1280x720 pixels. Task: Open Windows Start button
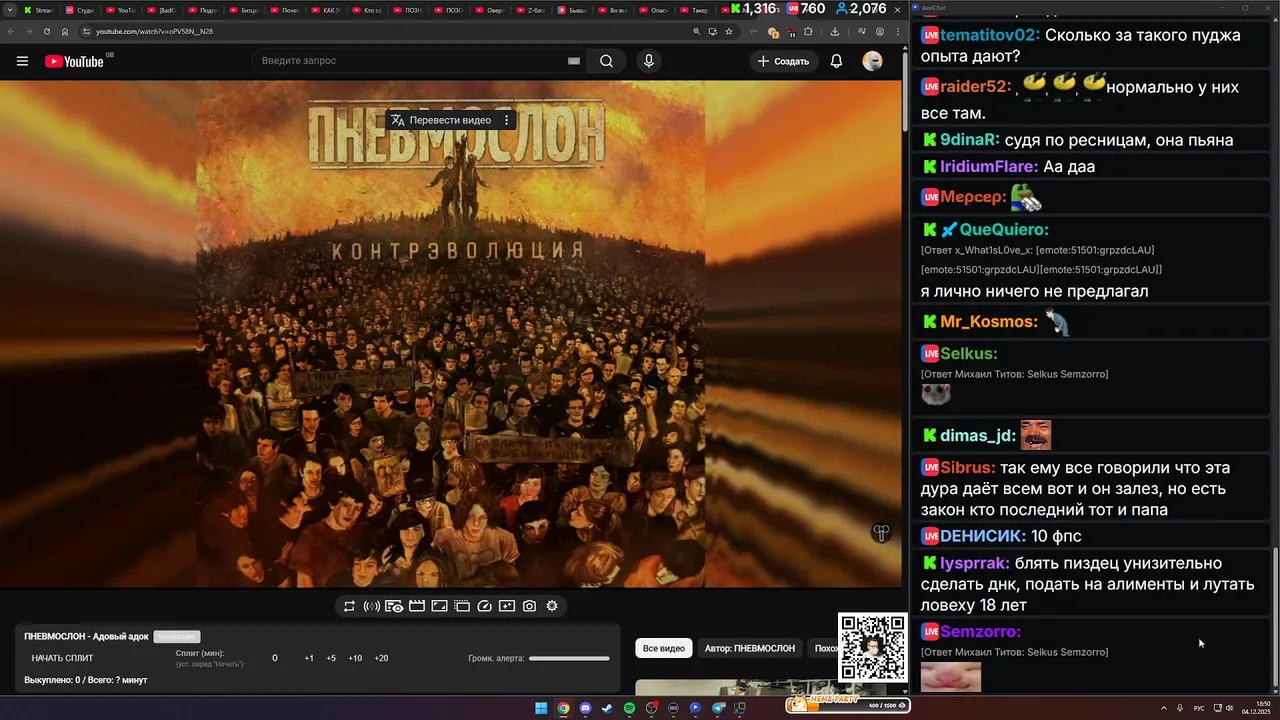541,708
